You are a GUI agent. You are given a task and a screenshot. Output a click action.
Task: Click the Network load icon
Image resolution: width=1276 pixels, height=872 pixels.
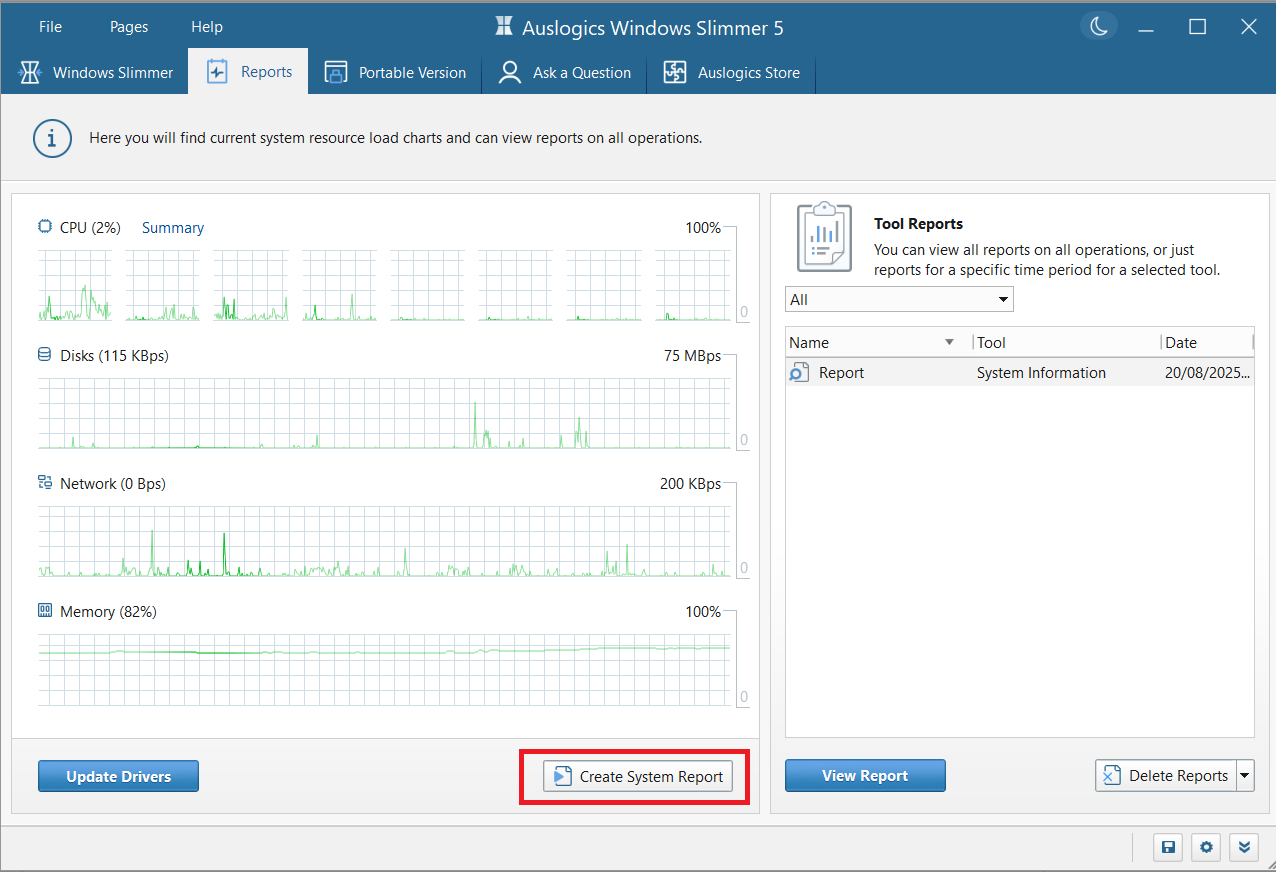point(44,483)
